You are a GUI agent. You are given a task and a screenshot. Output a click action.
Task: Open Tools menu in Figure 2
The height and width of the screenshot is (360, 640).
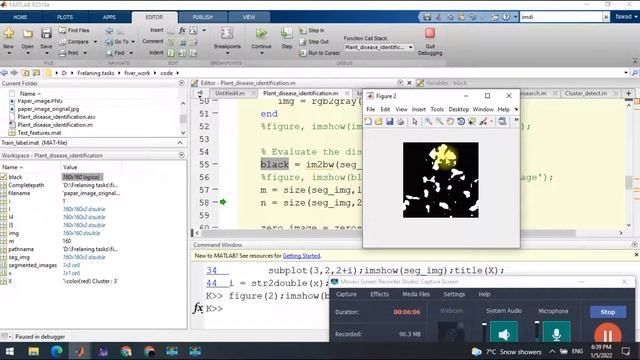point(437,109)
